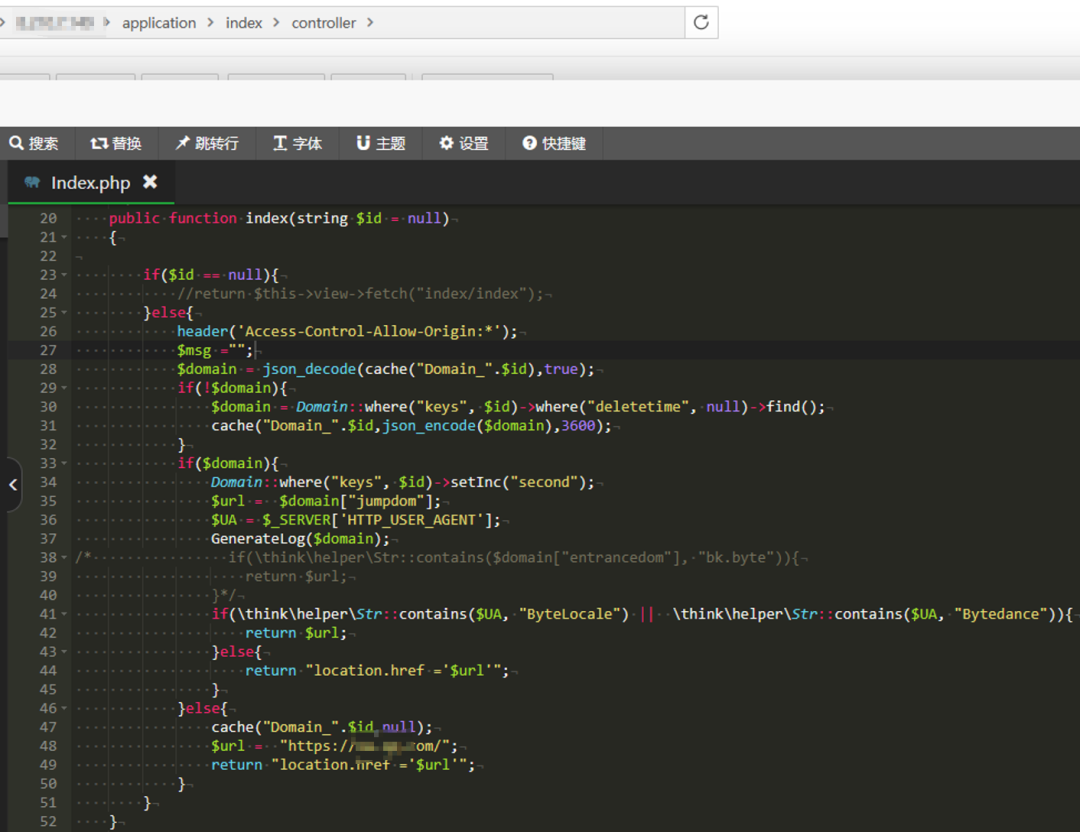Click line number 27 in the gutter
The width and height of the screenshot is (1080, 832).
[48, 350]
